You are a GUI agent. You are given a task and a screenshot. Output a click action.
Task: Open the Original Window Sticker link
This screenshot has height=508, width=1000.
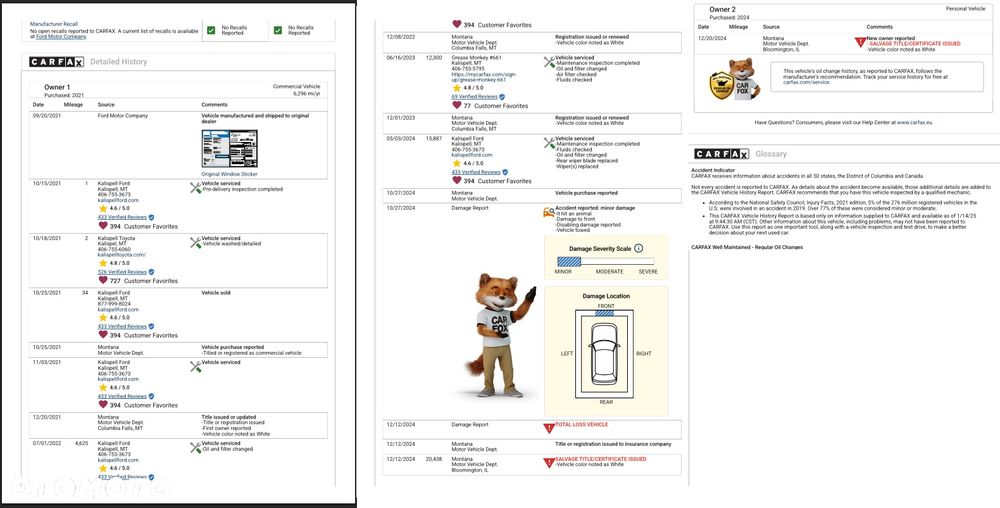[230, 174]
